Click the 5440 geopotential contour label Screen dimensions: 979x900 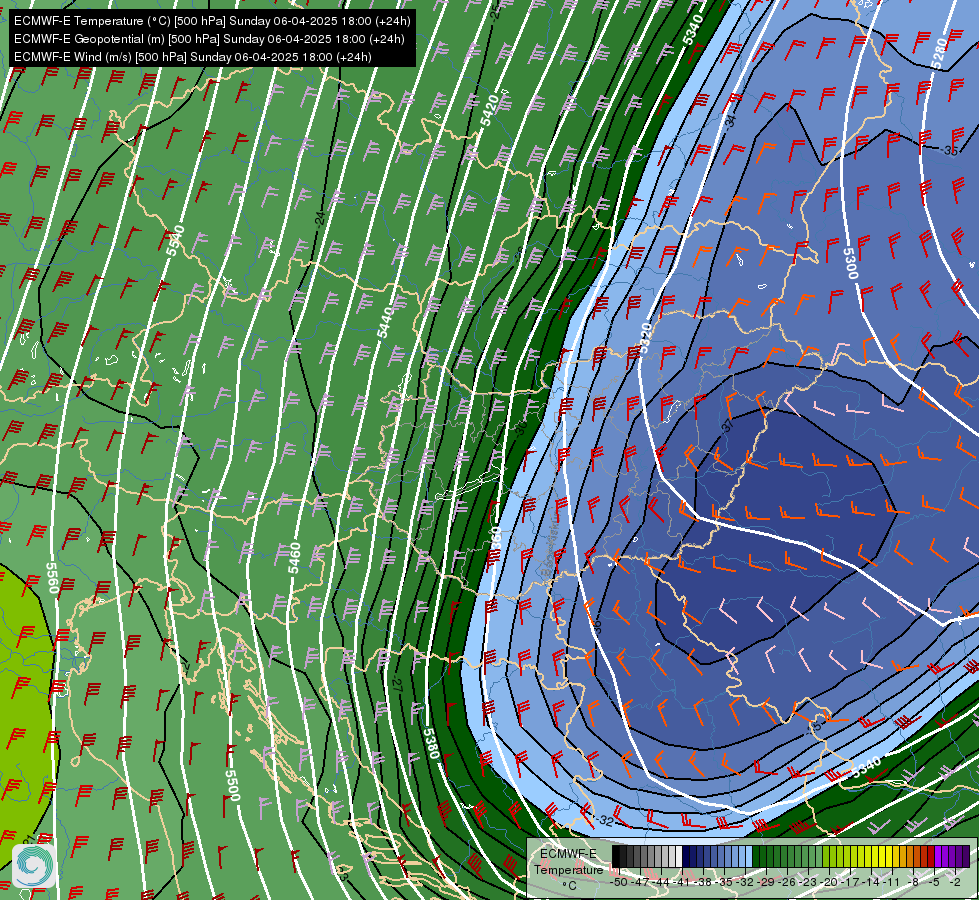[385, 322]
